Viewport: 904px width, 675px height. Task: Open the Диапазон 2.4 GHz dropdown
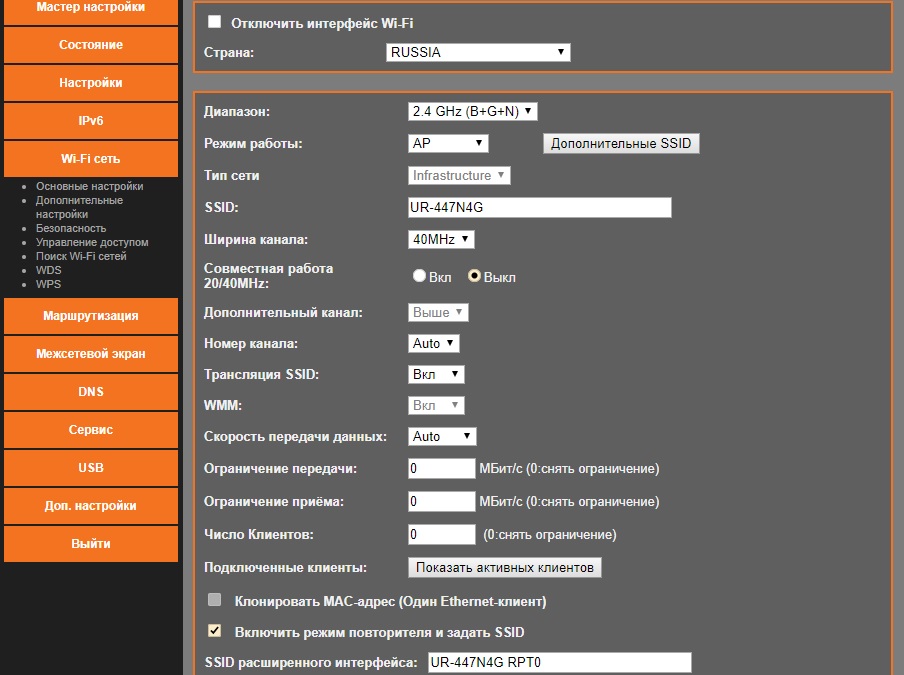[473, 111]
